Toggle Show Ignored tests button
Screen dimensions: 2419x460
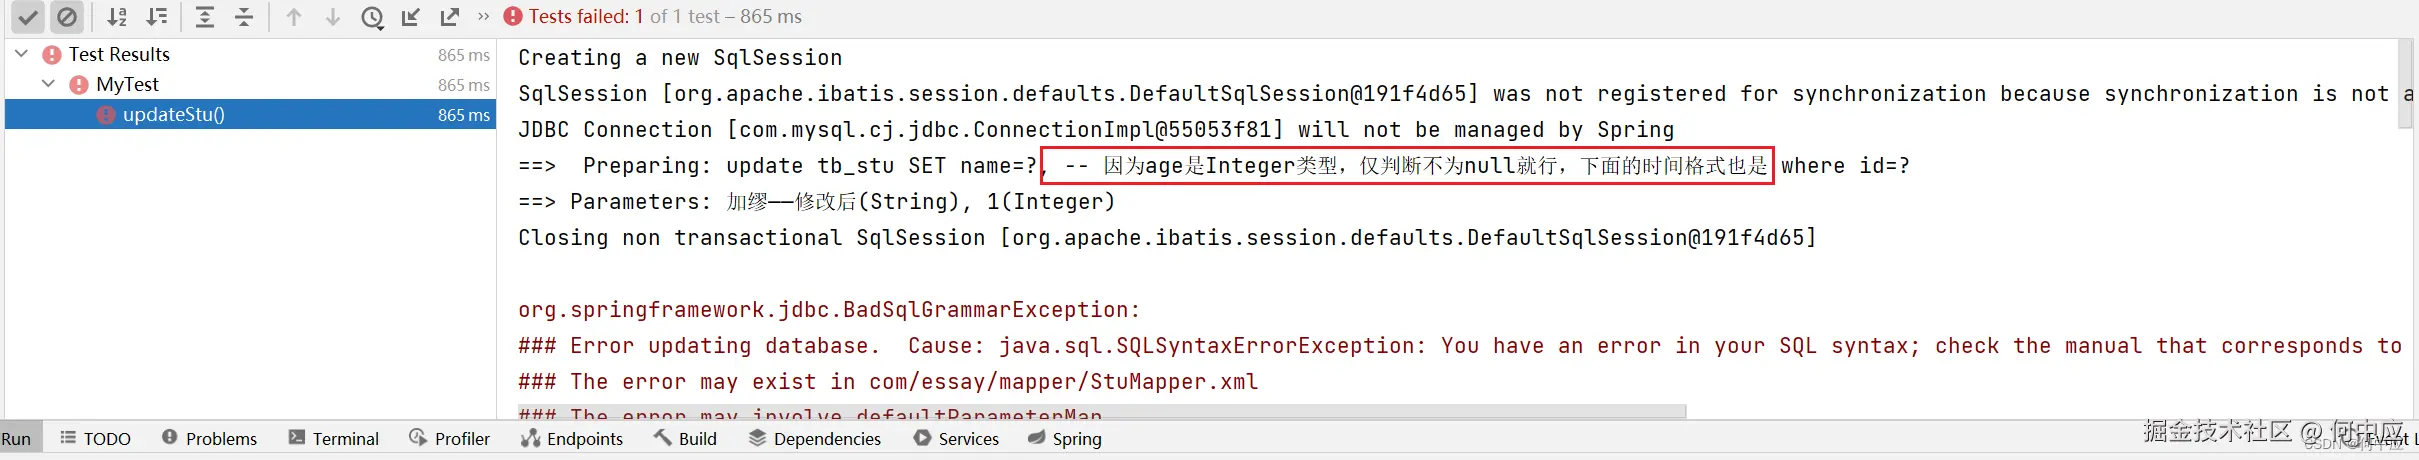[66, 17]
